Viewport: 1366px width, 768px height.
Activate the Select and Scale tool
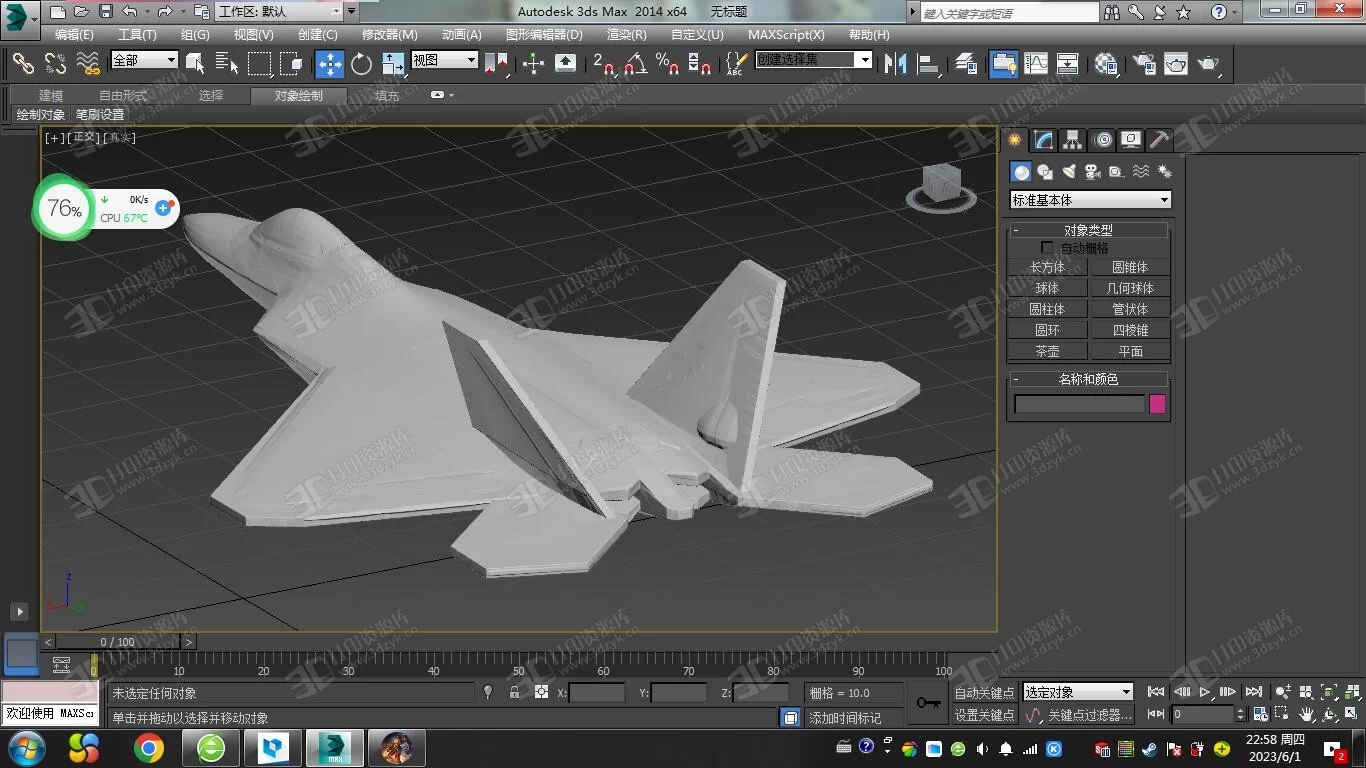click(394, 63)
